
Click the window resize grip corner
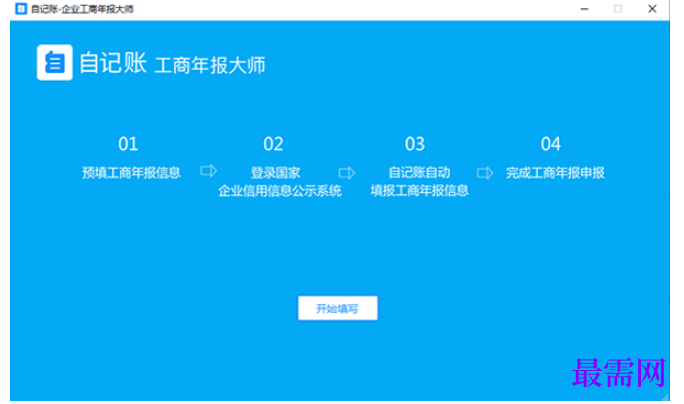pos(665,397)
